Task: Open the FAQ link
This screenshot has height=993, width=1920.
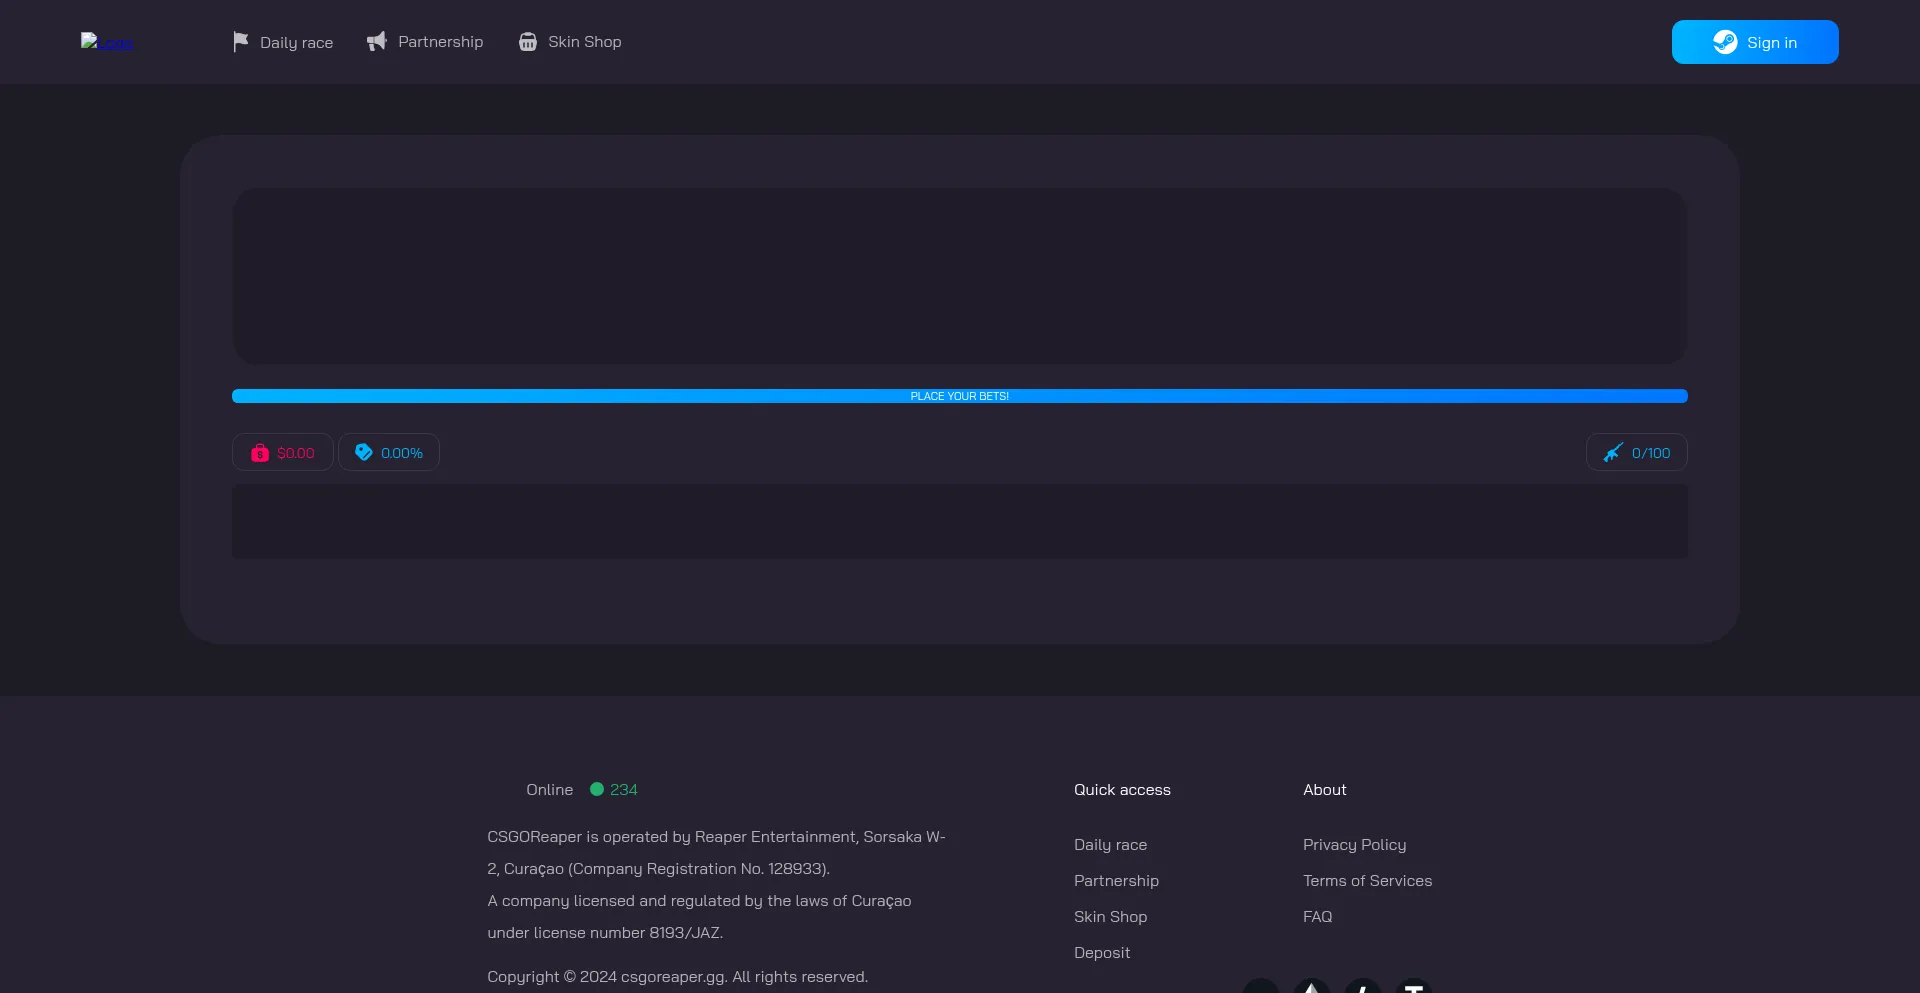Action: tap(1317, 917)
